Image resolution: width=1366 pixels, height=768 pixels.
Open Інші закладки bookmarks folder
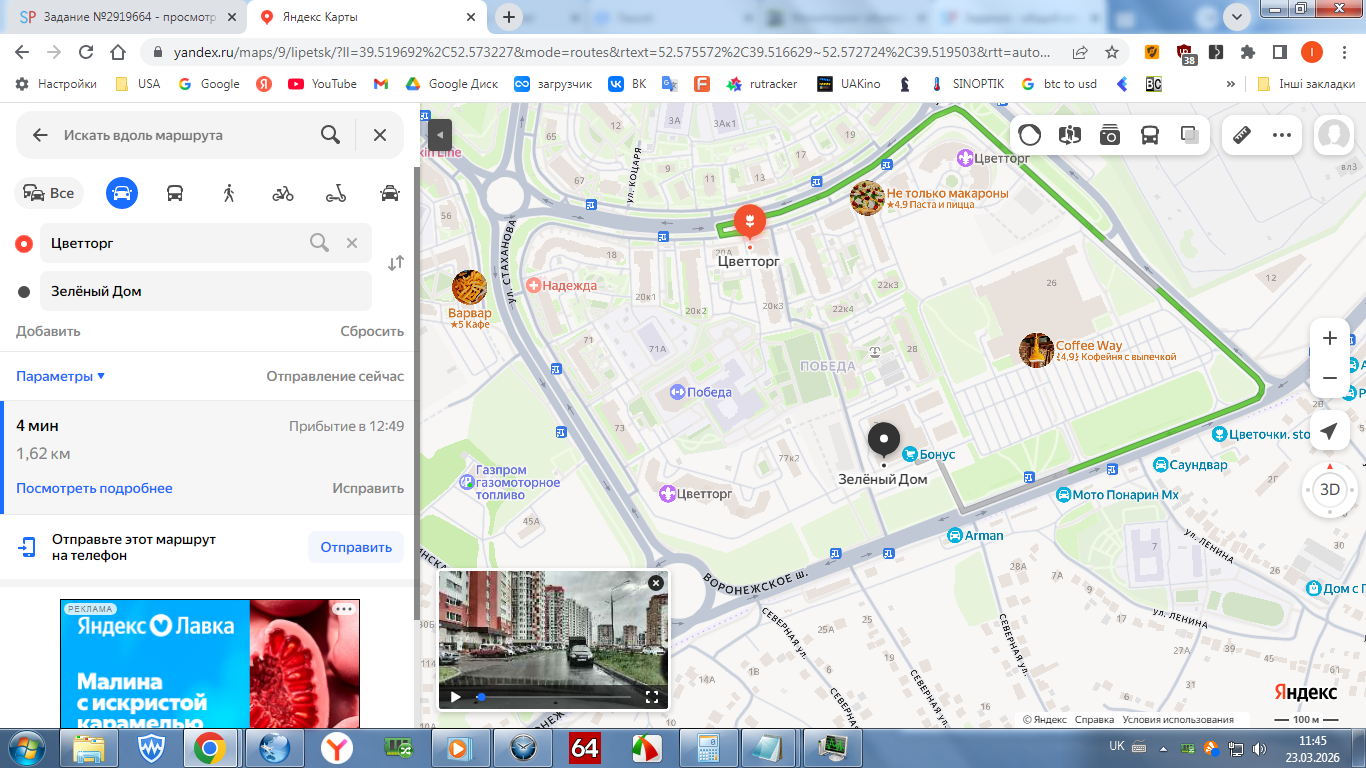(1307, 84)
